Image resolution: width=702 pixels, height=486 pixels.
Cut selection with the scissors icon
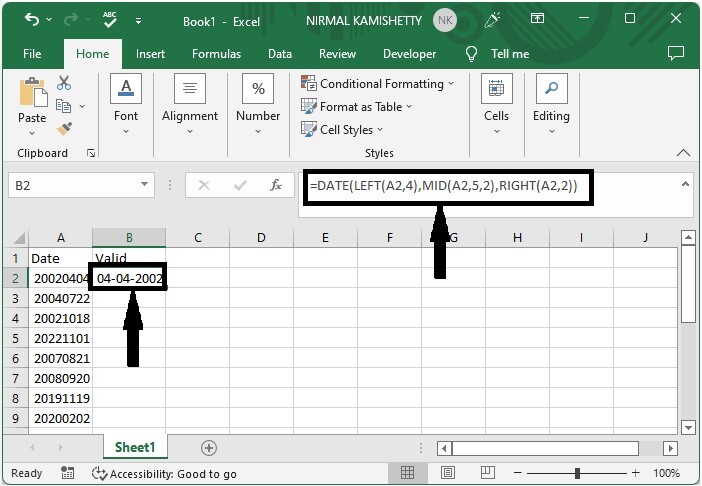[x=64, y=83]
